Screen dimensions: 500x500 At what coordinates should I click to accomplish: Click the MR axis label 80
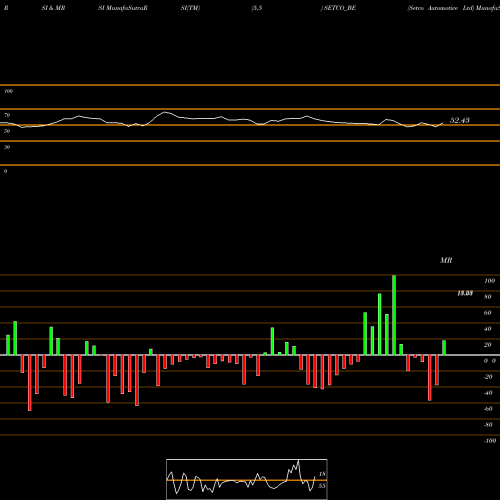click(x=488, y=297)
